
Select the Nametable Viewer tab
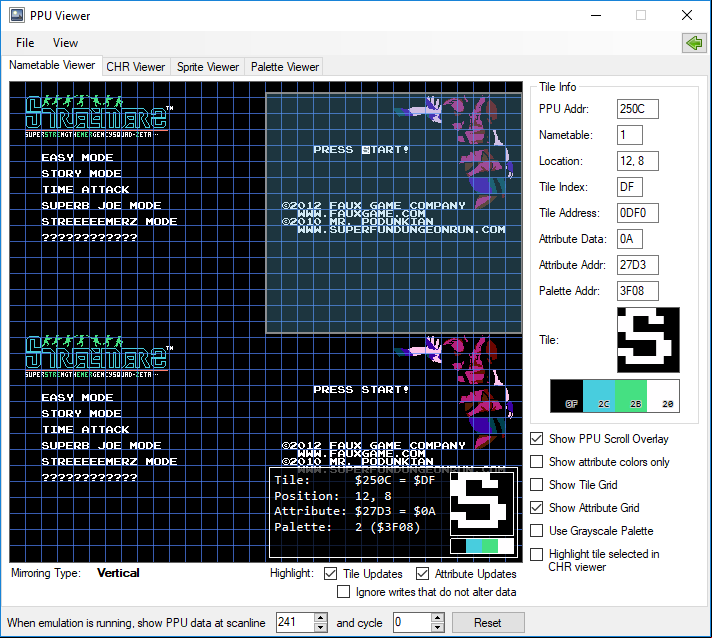52,65
